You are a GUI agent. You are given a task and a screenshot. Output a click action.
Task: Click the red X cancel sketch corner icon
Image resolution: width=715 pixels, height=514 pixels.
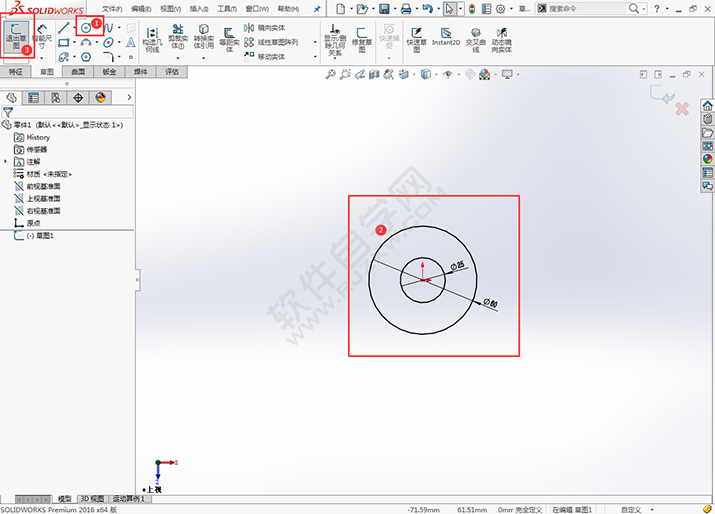tap(682, 109)
